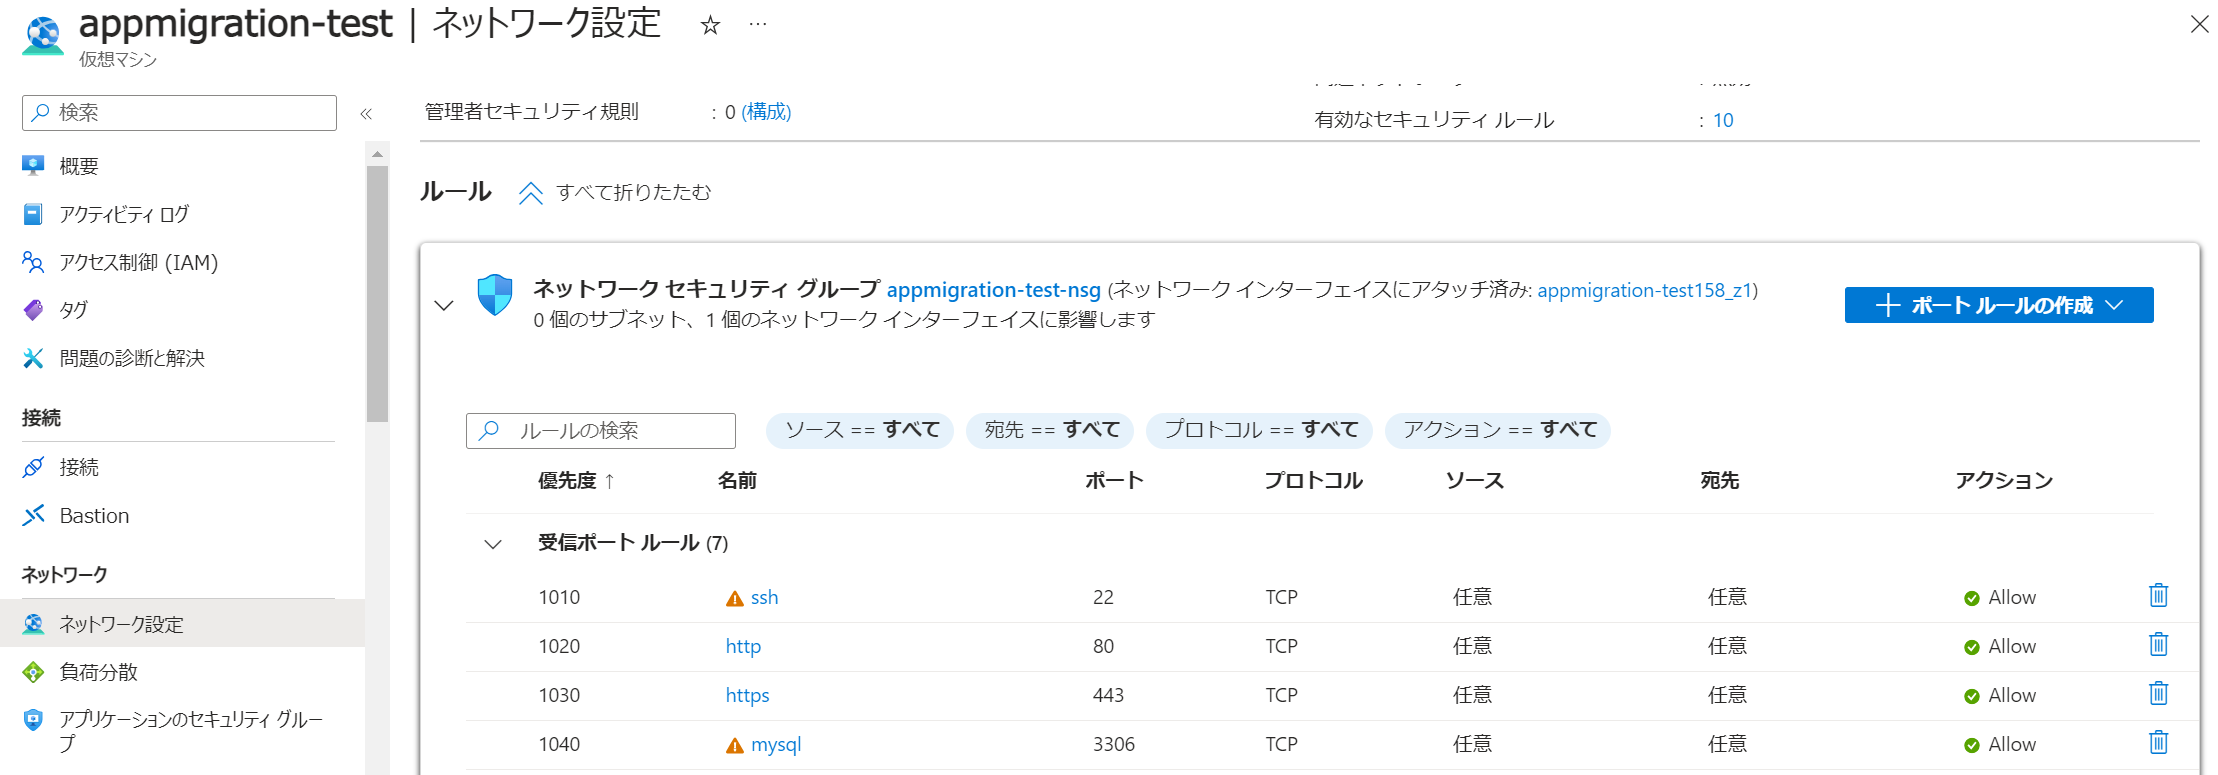
Task: Delete the mysql rule with trash icon
Action: click(2159, 743)
